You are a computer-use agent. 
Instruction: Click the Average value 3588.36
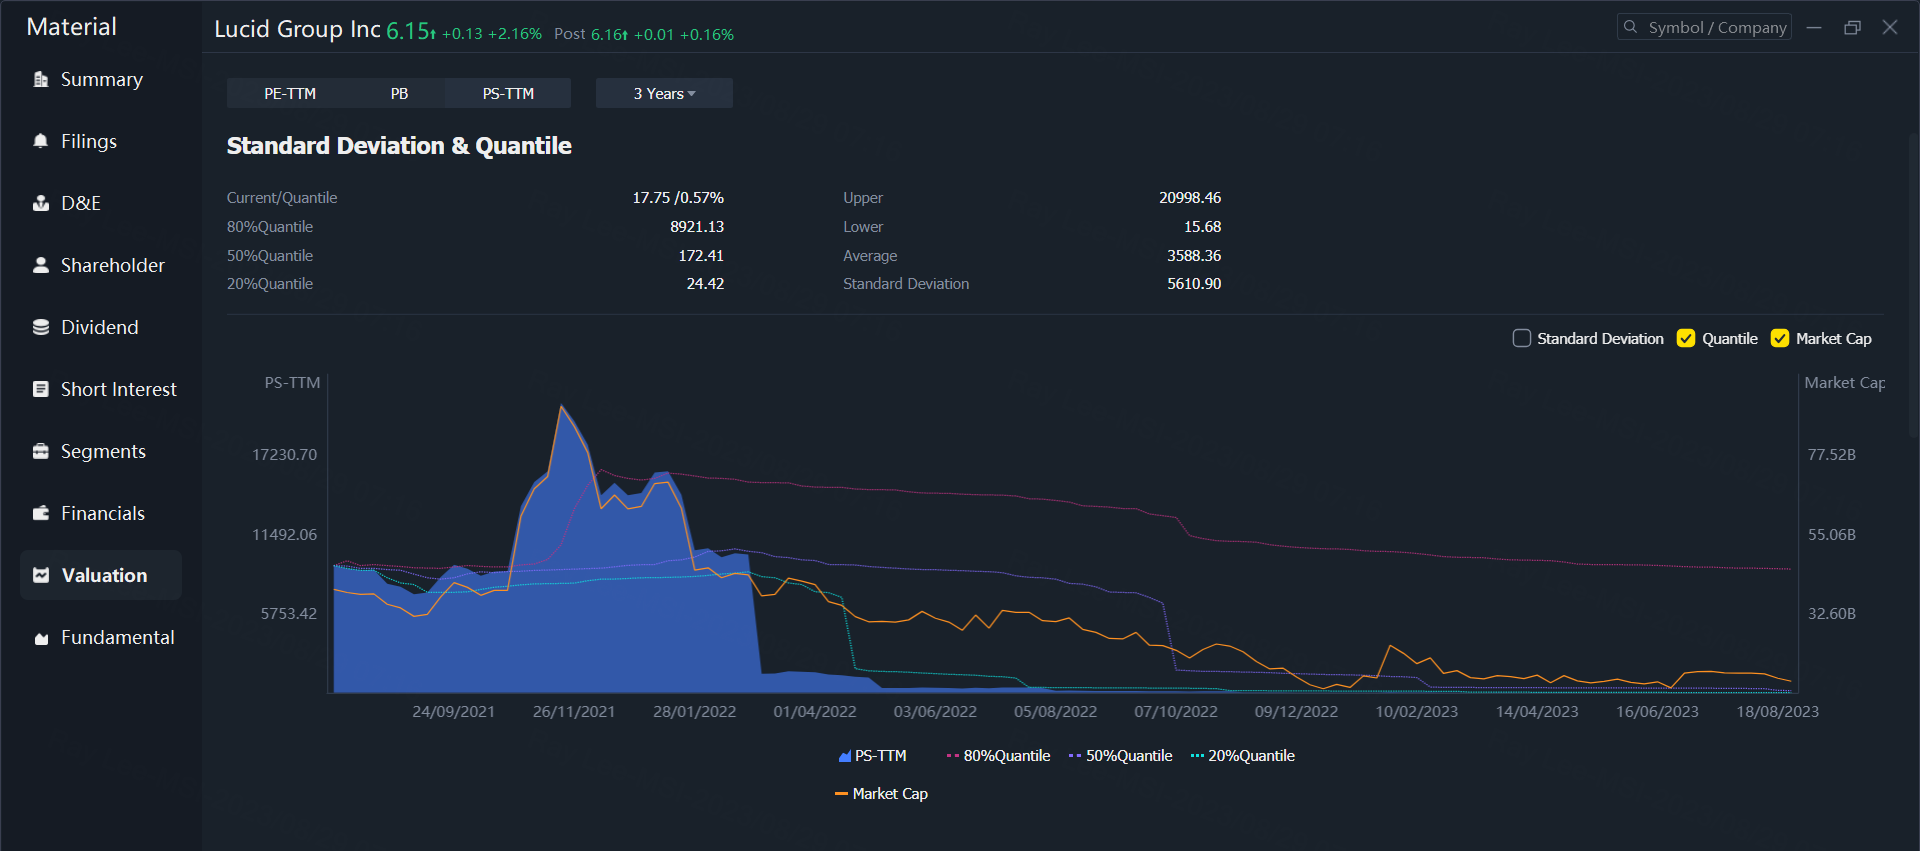pyautogui.click(x=1194, y=256)
